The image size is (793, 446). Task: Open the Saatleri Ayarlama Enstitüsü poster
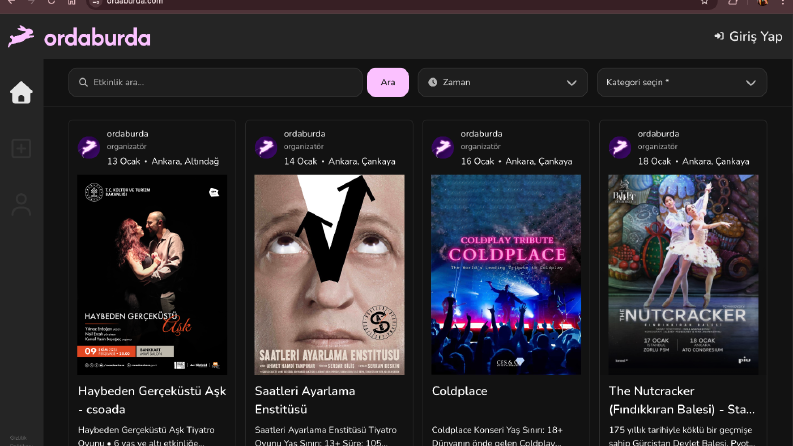click(x=329, y=275)
